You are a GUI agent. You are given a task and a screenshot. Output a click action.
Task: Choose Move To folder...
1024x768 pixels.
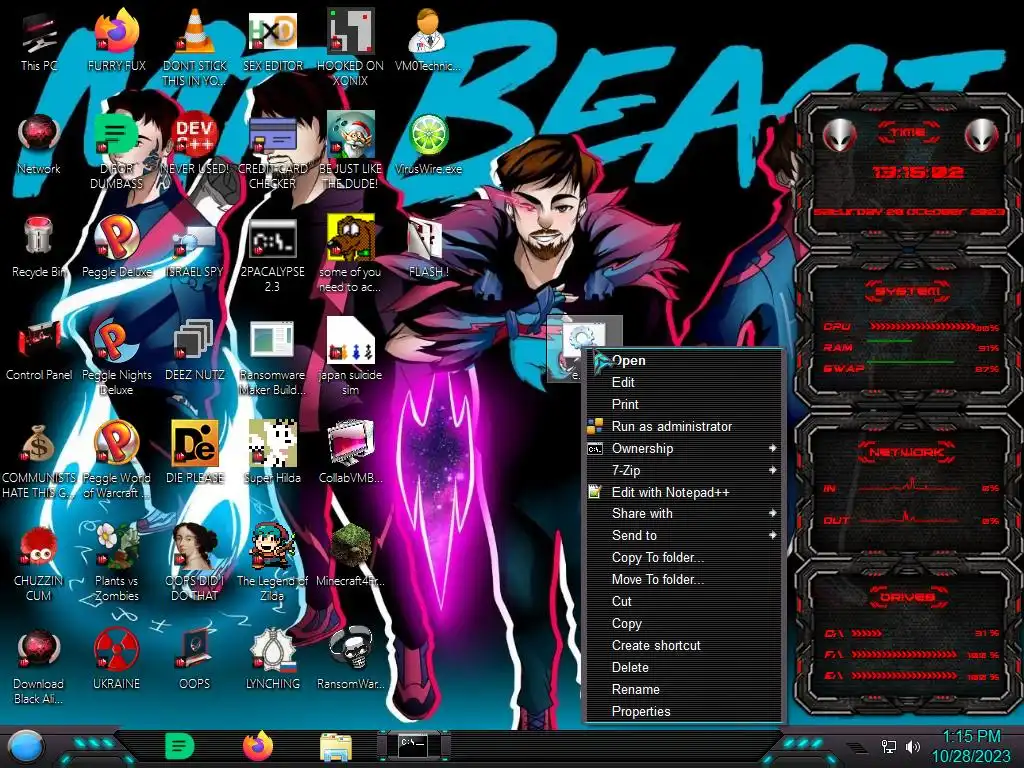(x=684, y=579)
